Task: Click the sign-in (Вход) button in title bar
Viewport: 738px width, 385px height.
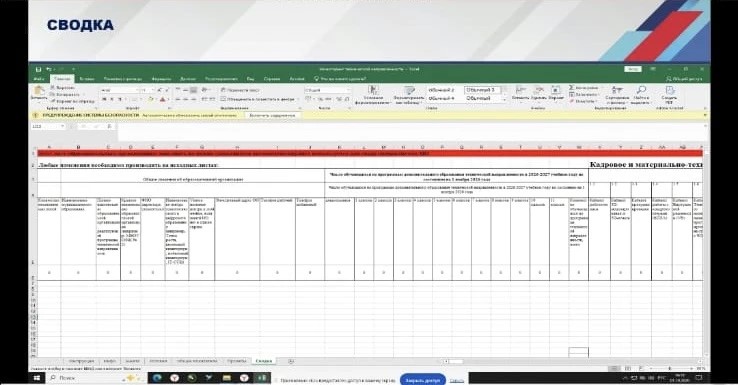Action: coord(633,69)
